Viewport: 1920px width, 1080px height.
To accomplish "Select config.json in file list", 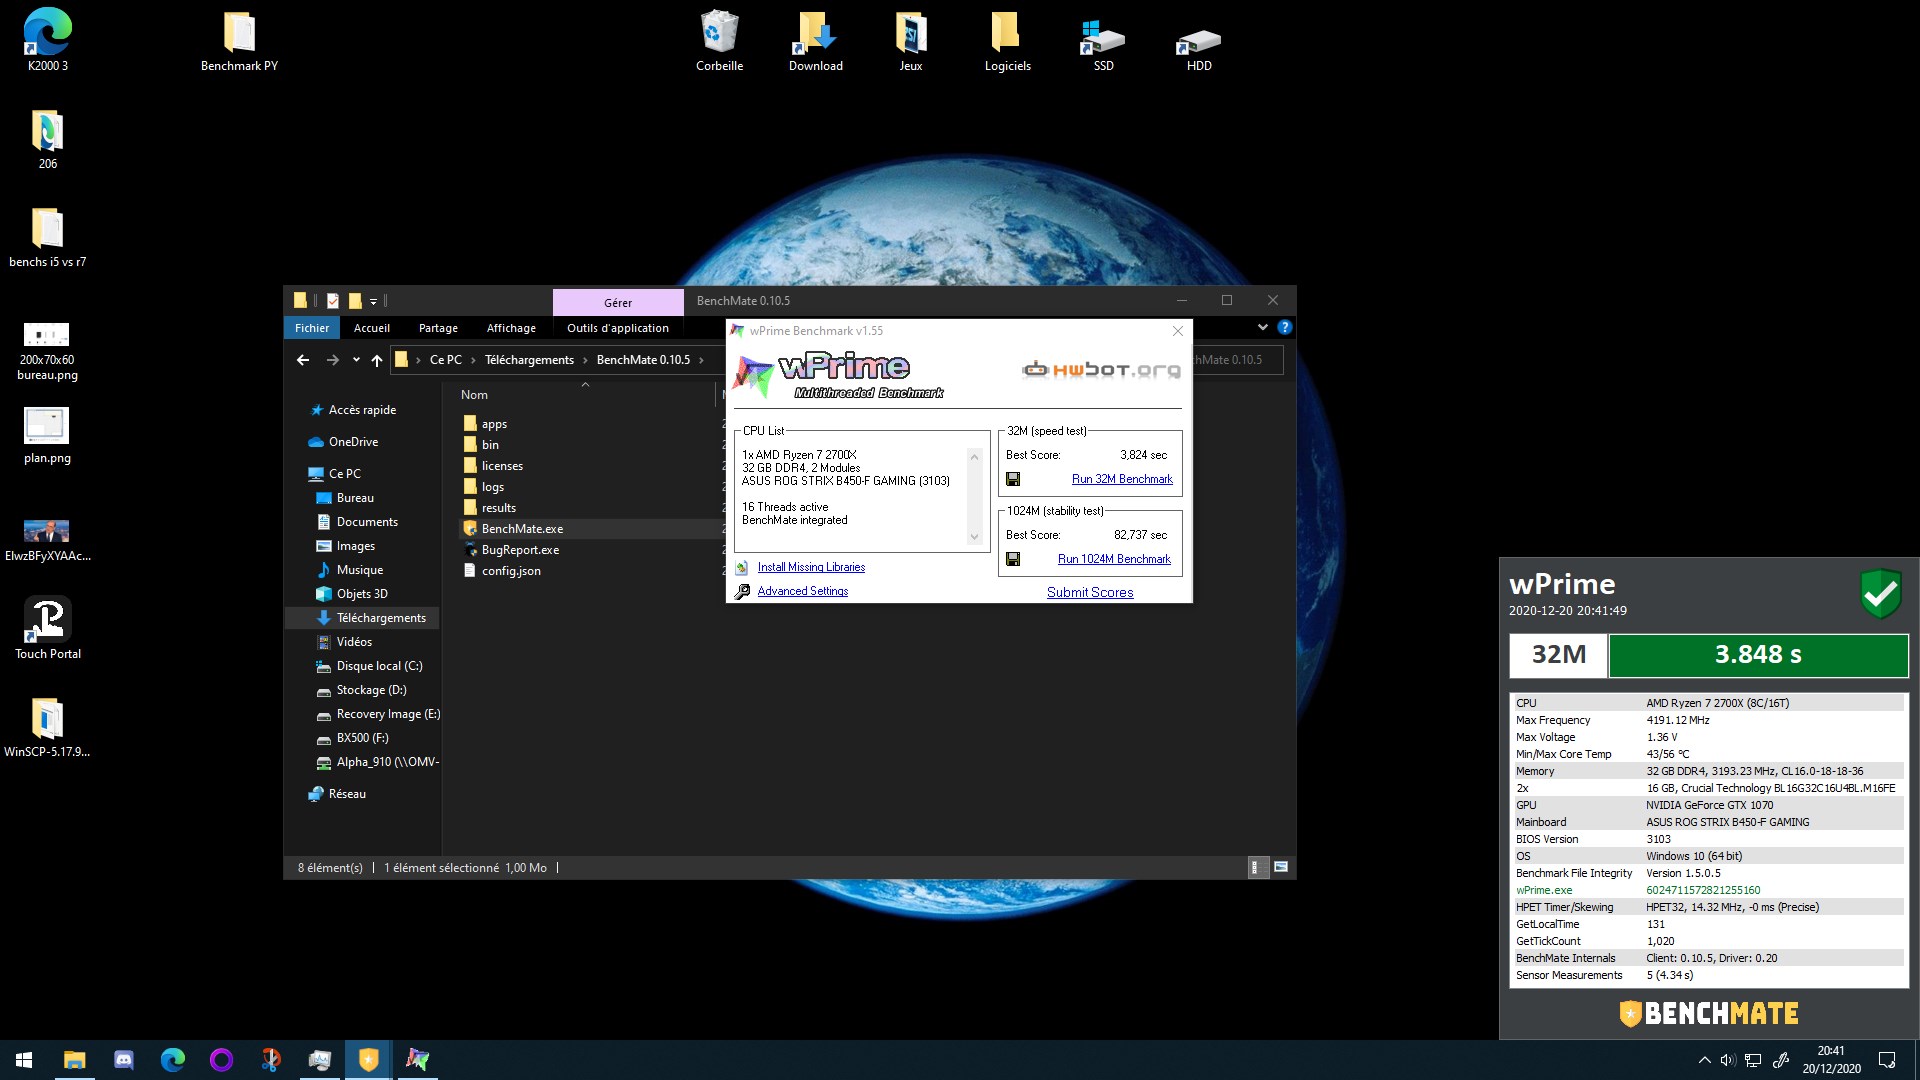I will [x=511, y=571].
